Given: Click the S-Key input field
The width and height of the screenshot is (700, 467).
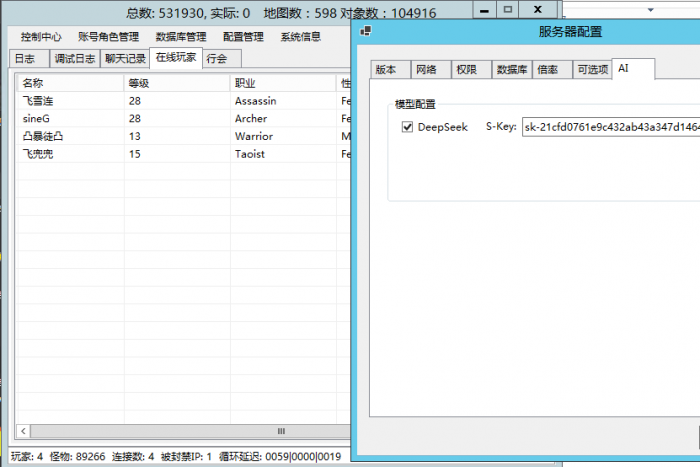Looking at the screenshot, I should (611, 127).
